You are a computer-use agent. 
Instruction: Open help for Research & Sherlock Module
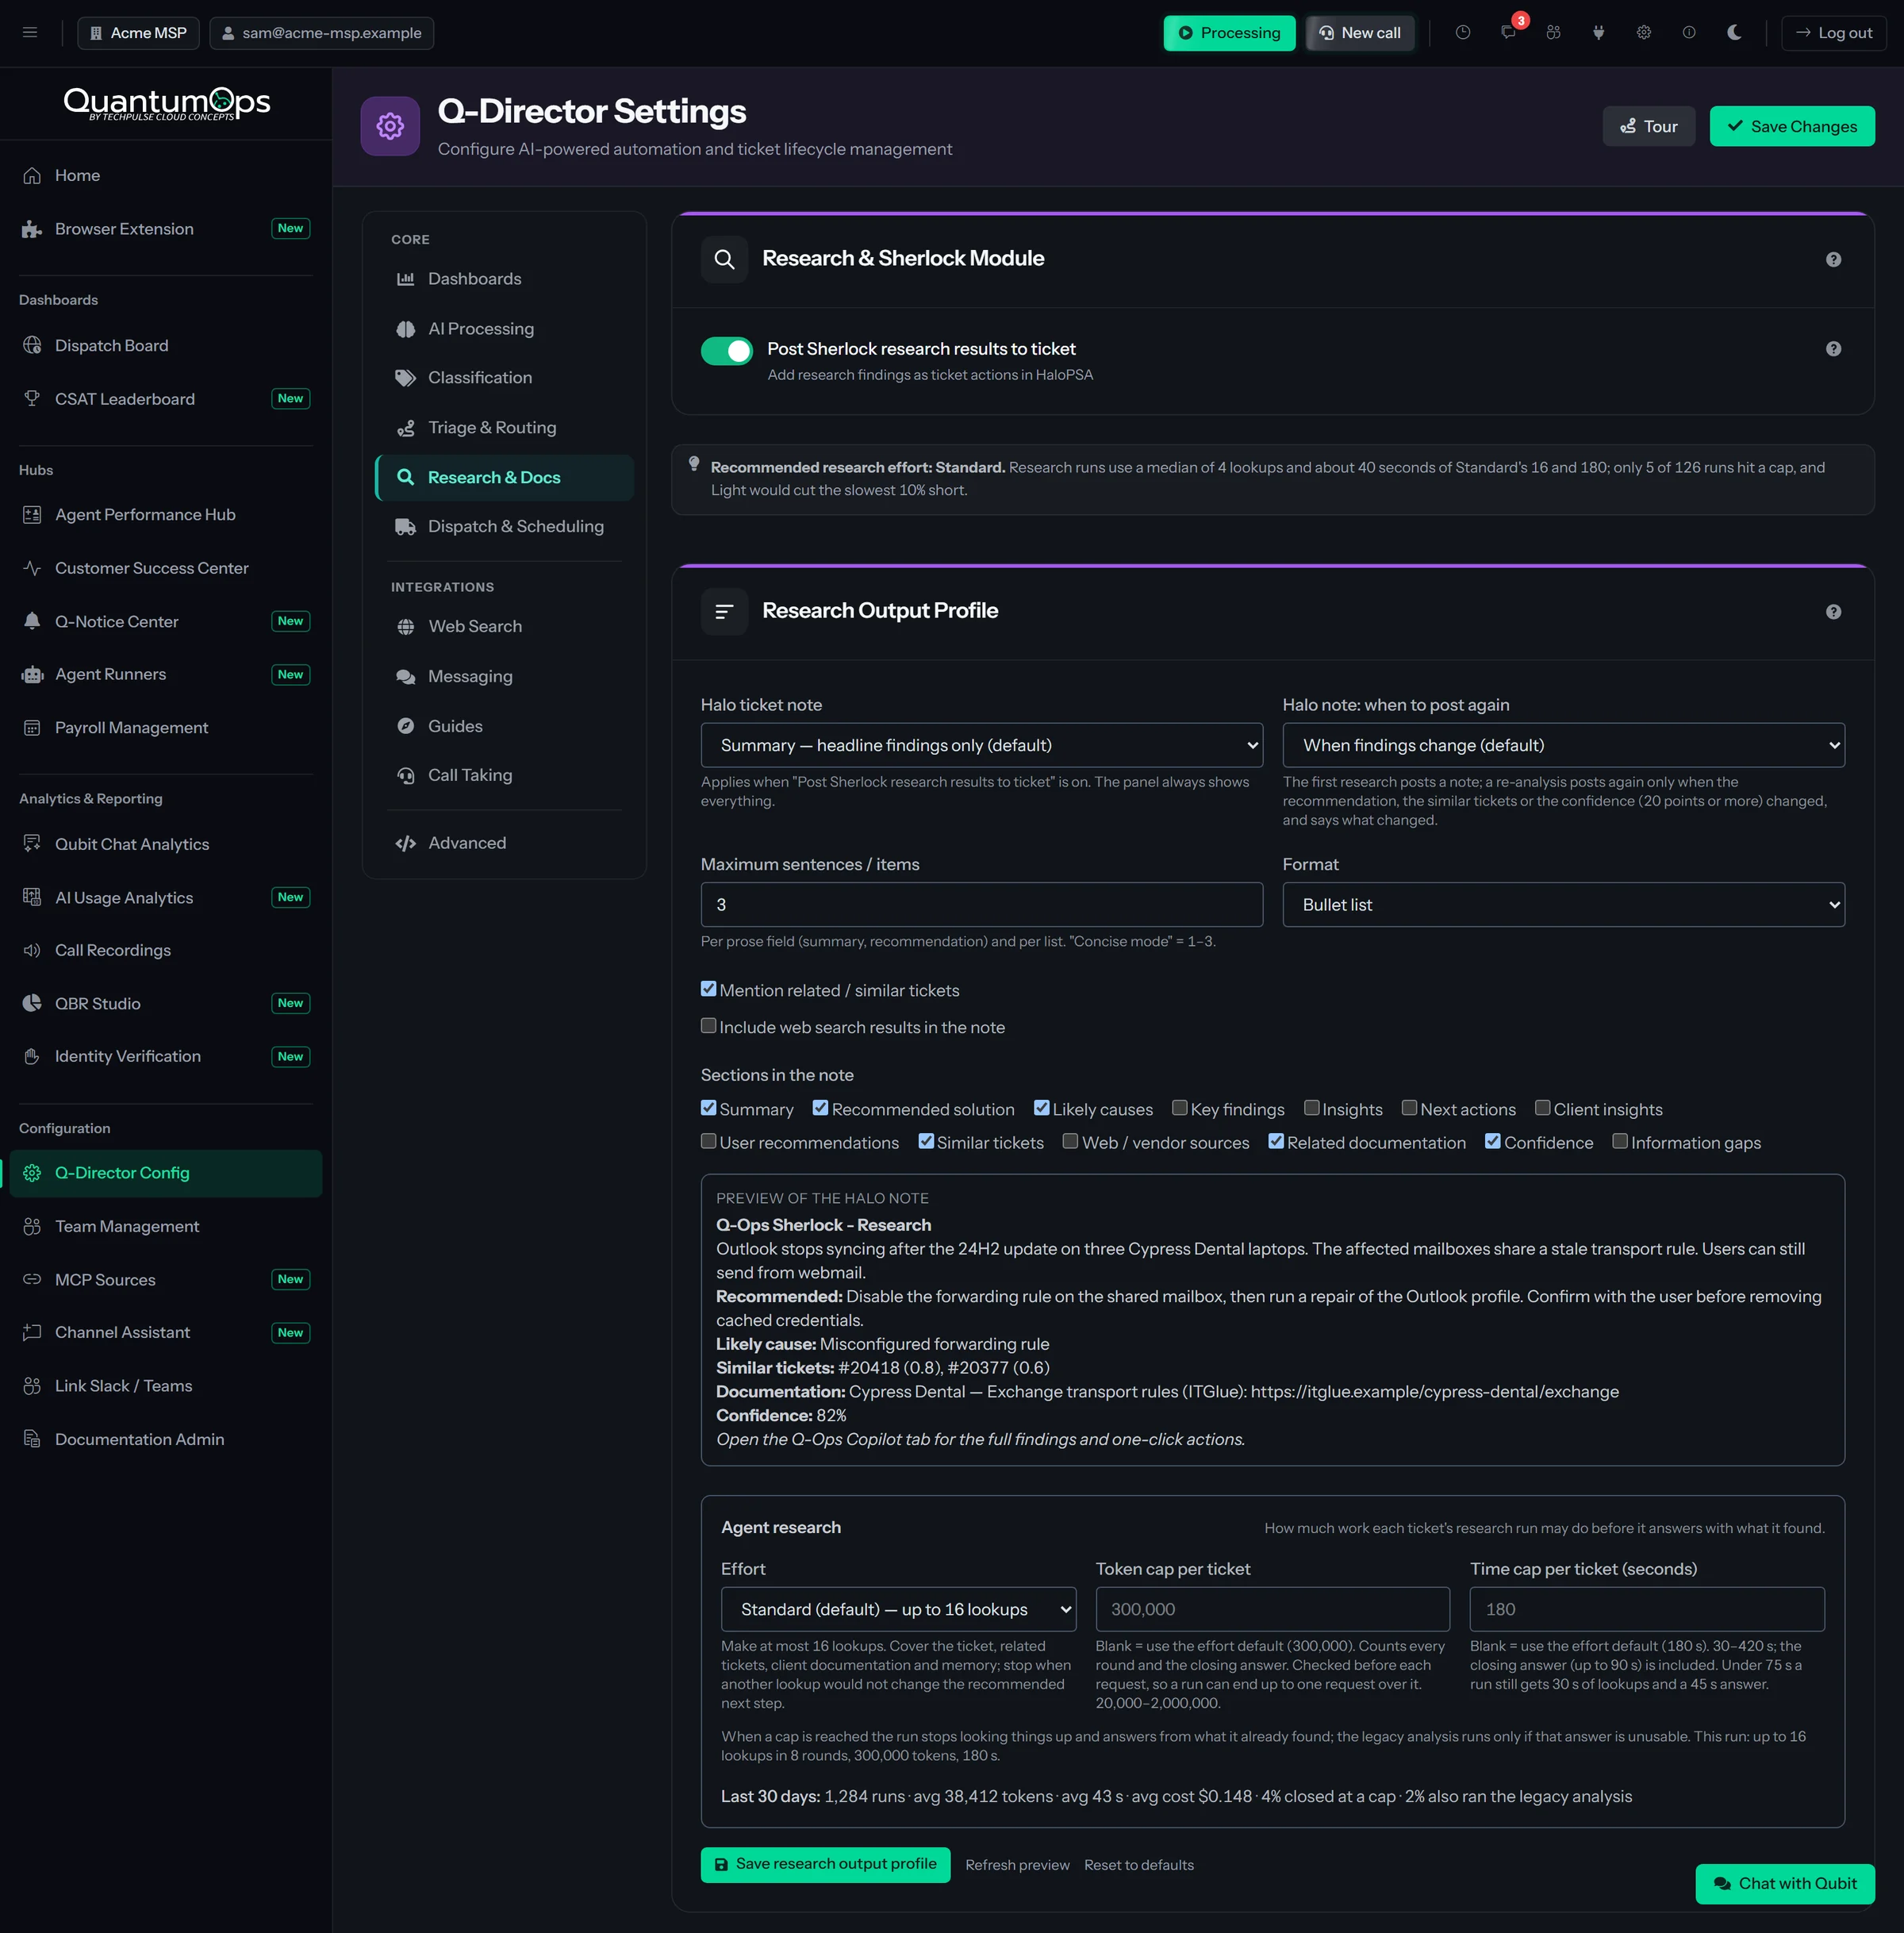point(1833,259)
